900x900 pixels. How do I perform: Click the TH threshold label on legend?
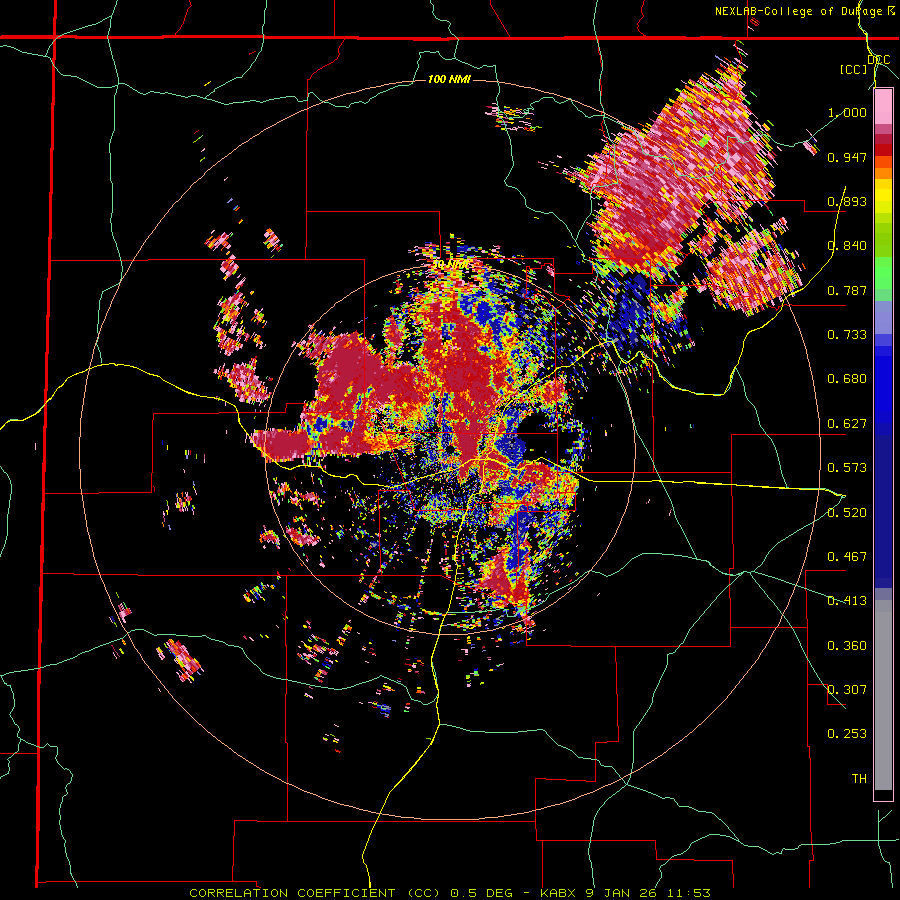[x=859, y=779]
